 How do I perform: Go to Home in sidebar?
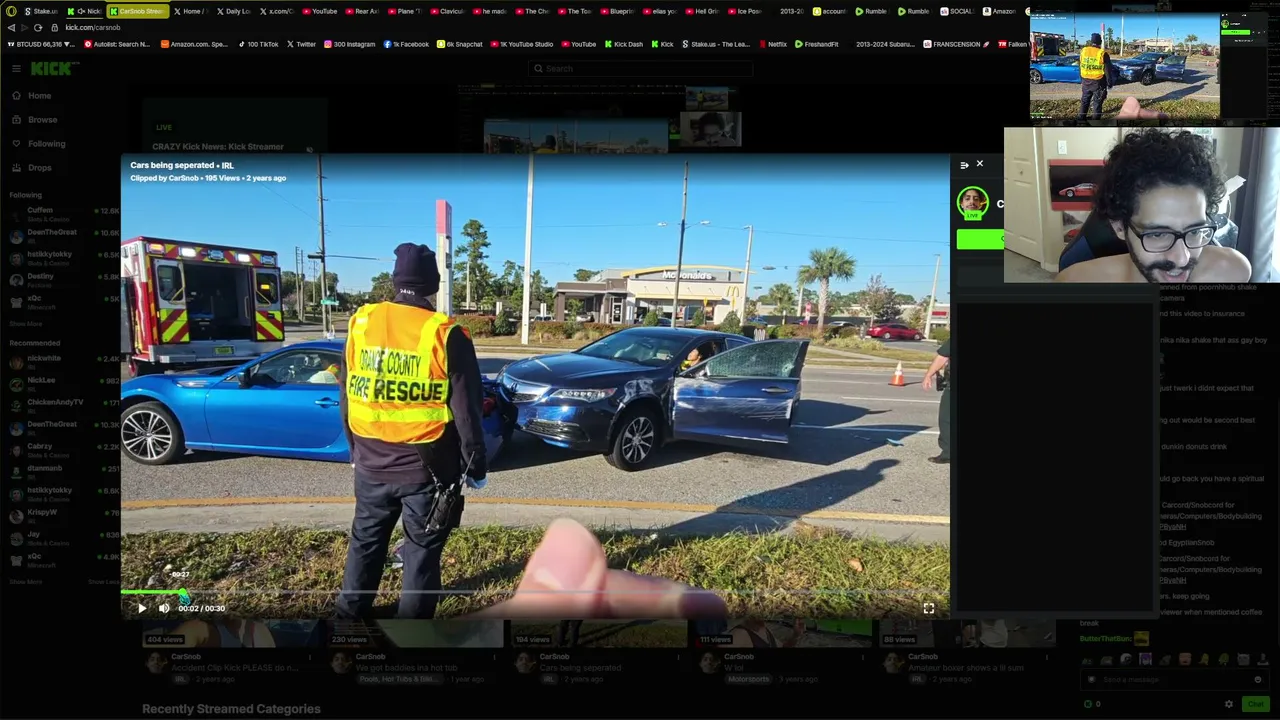40,96
